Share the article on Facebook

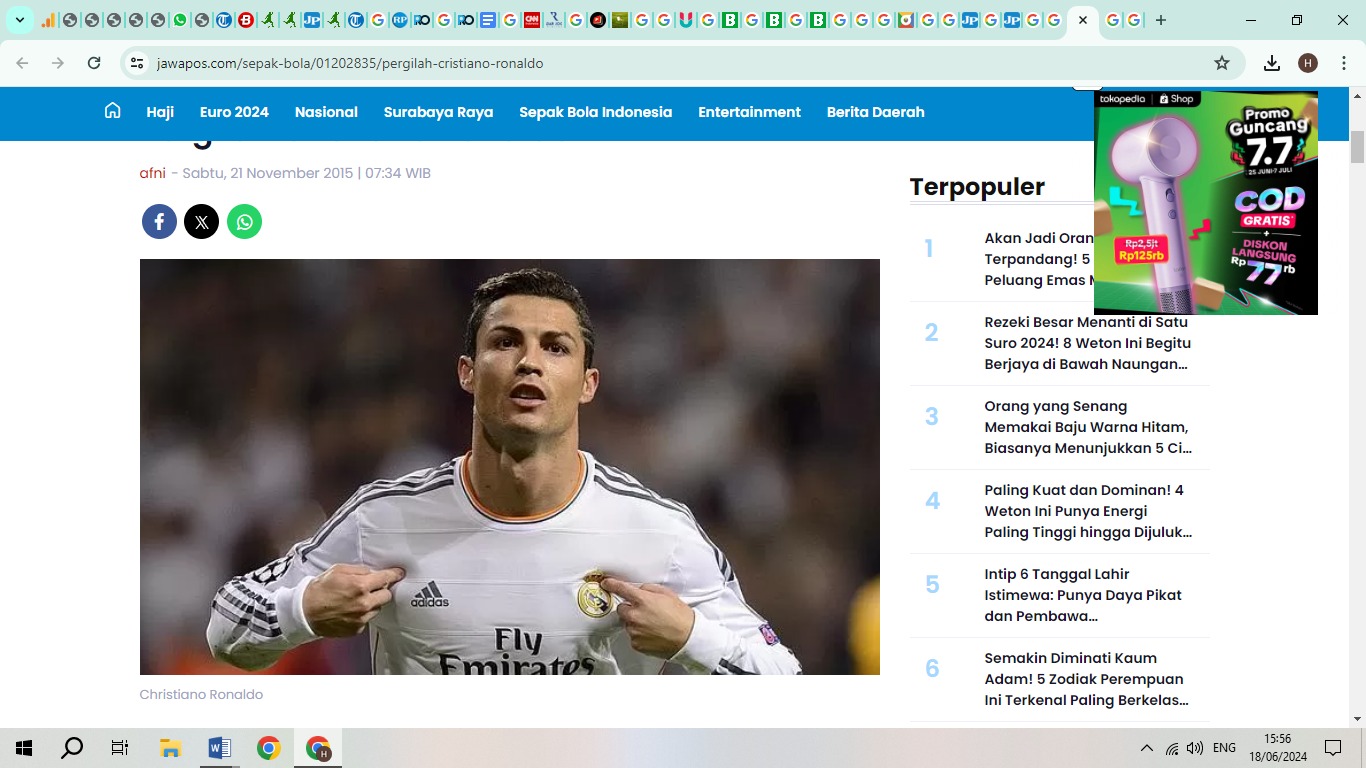(x=159, y=221)
